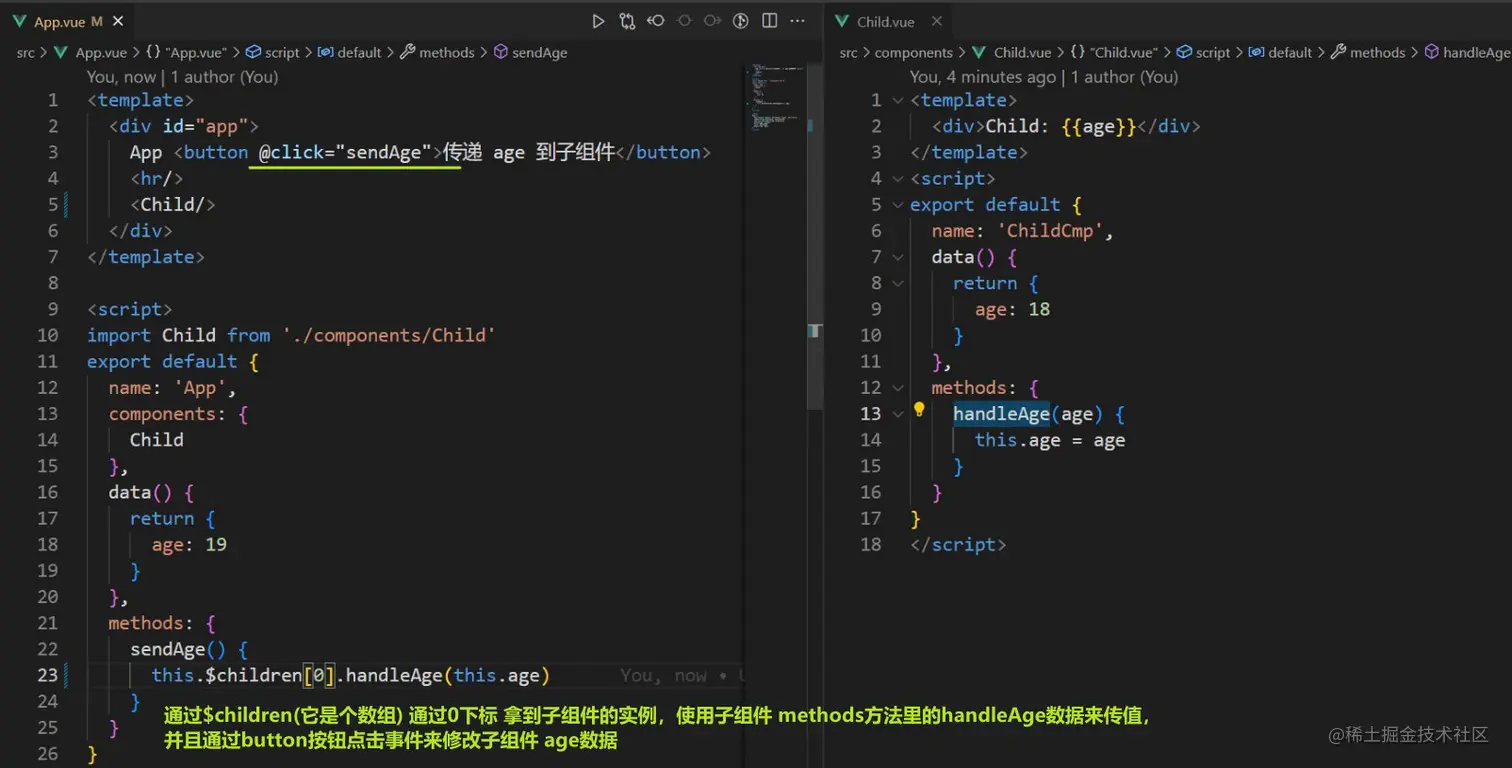Fold the handleAge function at line 13 in Child.vue
Screen dimensions: 1512x768
point(897,413)
